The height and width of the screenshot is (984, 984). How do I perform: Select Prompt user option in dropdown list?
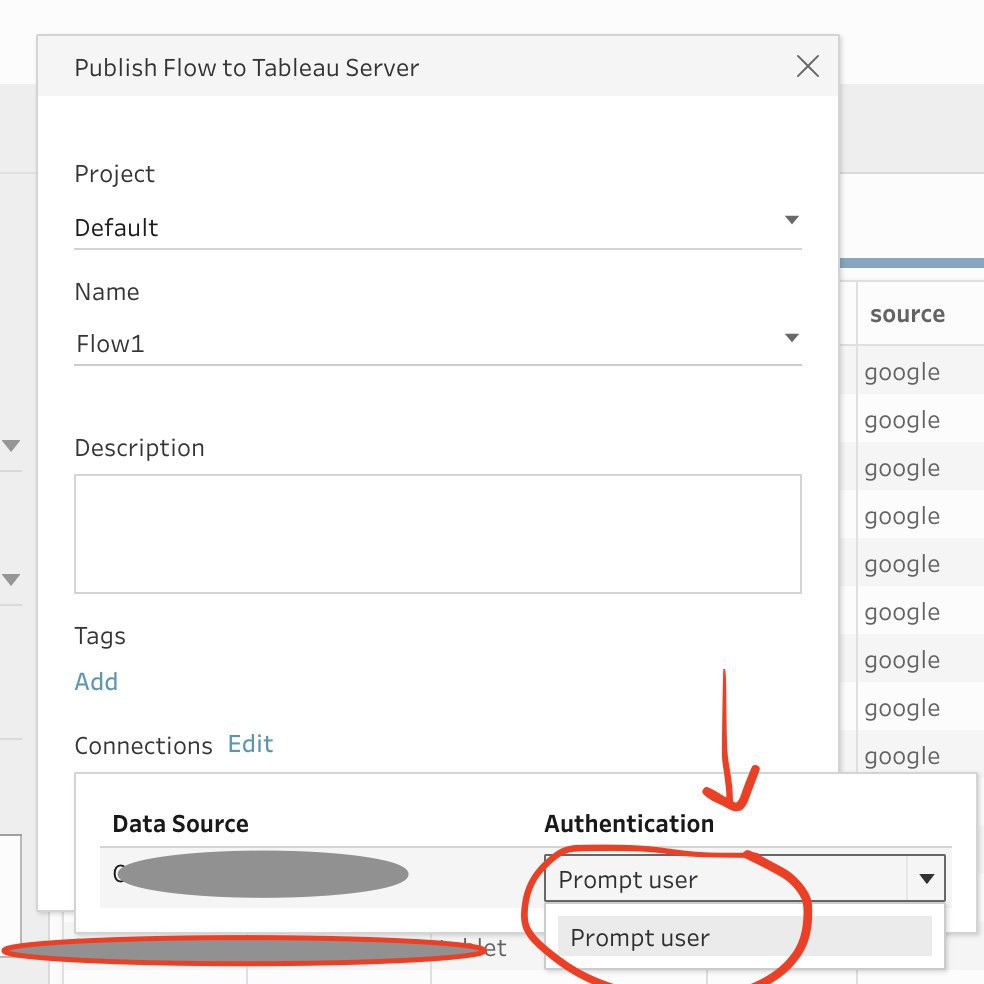(744, 937)
